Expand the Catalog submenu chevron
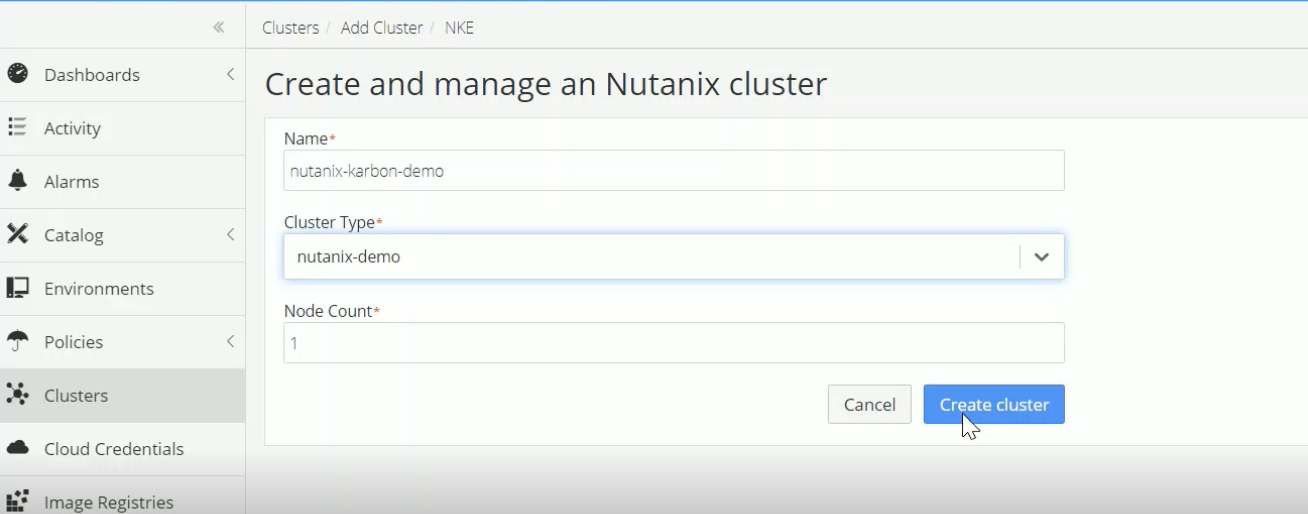1308x514 pixels. click(x=230, y=234)
